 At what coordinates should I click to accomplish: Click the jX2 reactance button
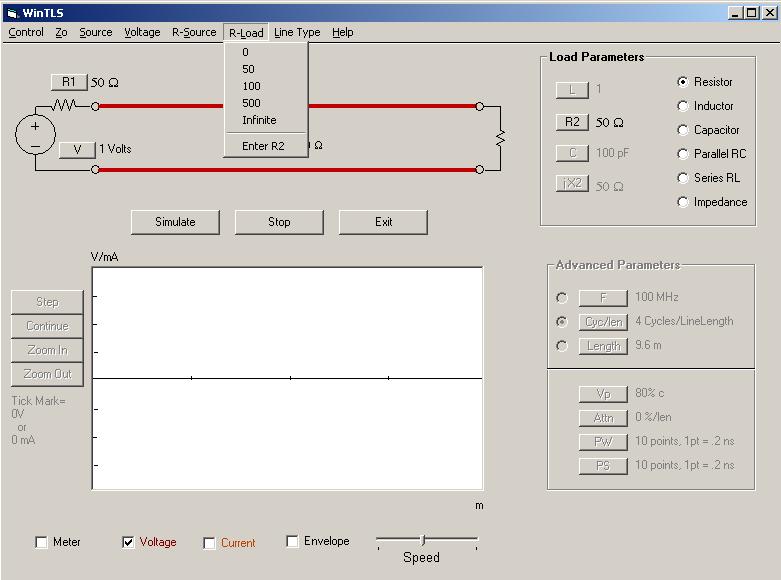(x=572, y=183)
